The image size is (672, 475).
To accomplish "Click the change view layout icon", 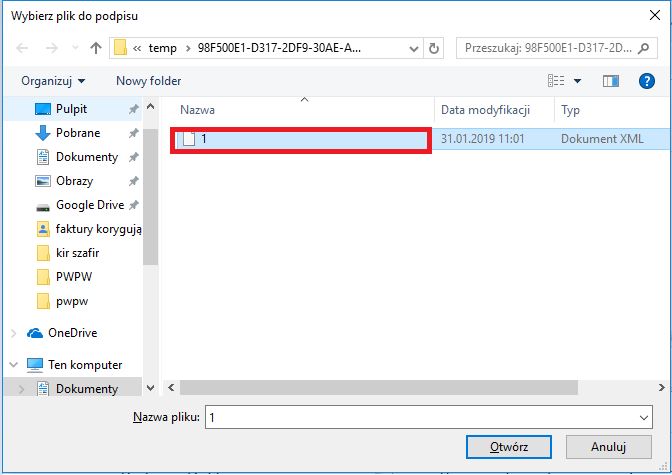I will (558, 80).
